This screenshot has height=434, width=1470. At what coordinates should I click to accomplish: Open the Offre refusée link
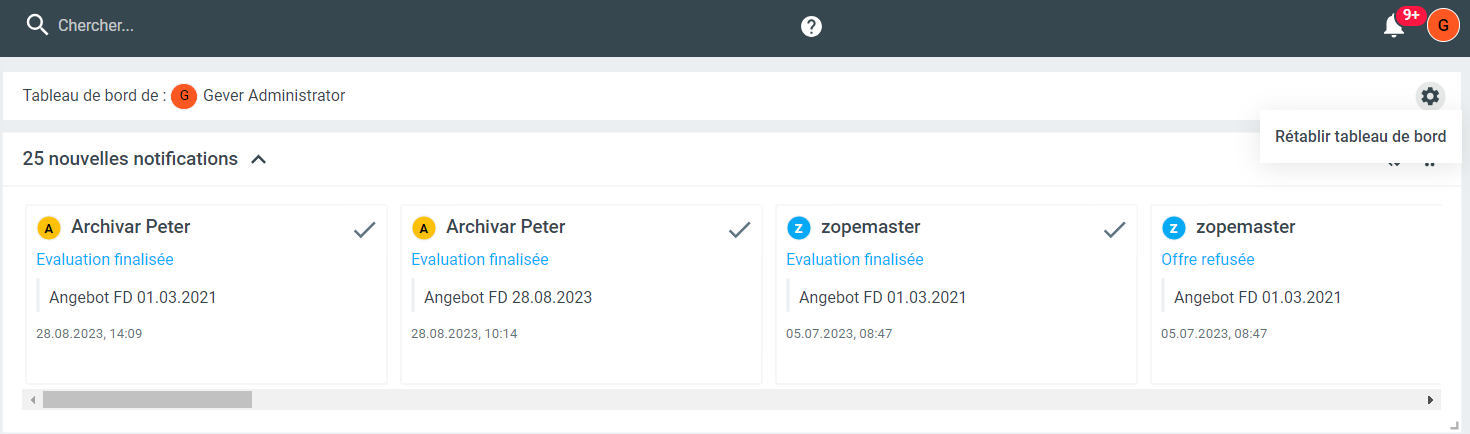click(x=1207, y=260)
